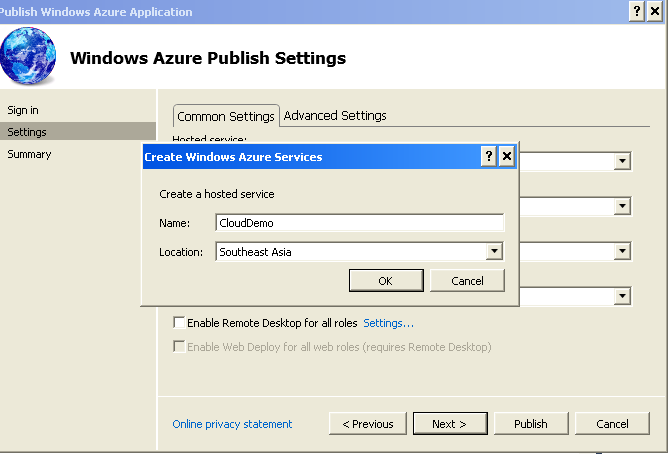This screenshot has width=668, height=454.
Task: Click the Windows Azure Publish Settings heading
Action: tap(208, 58)
